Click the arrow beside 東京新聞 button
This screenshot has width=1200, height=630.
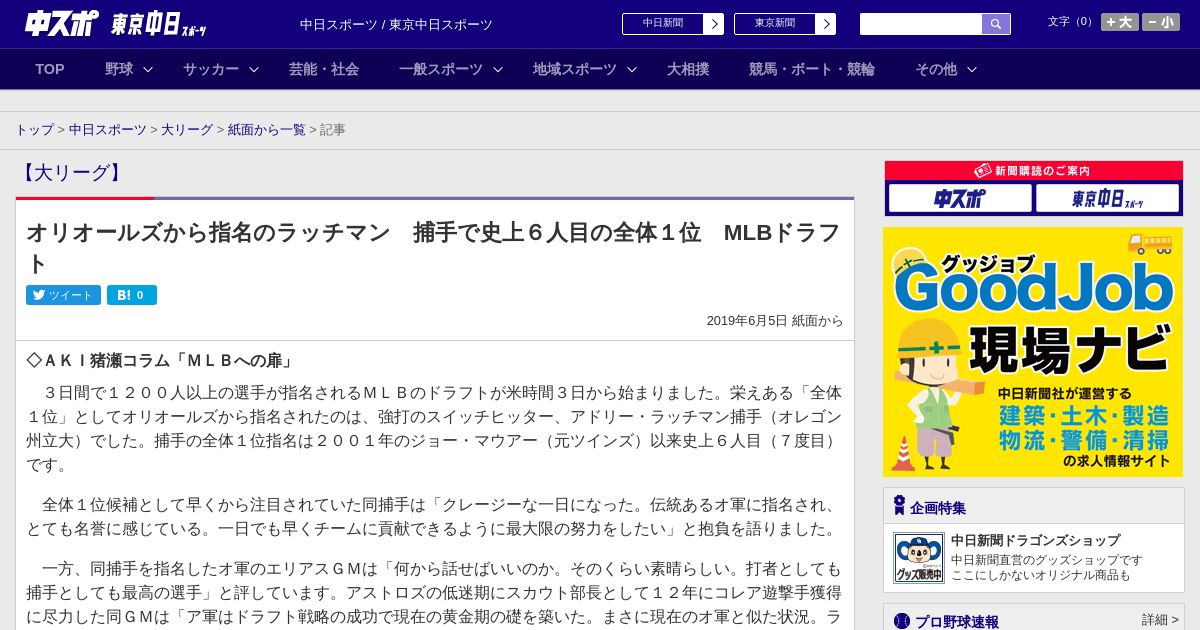825,24
